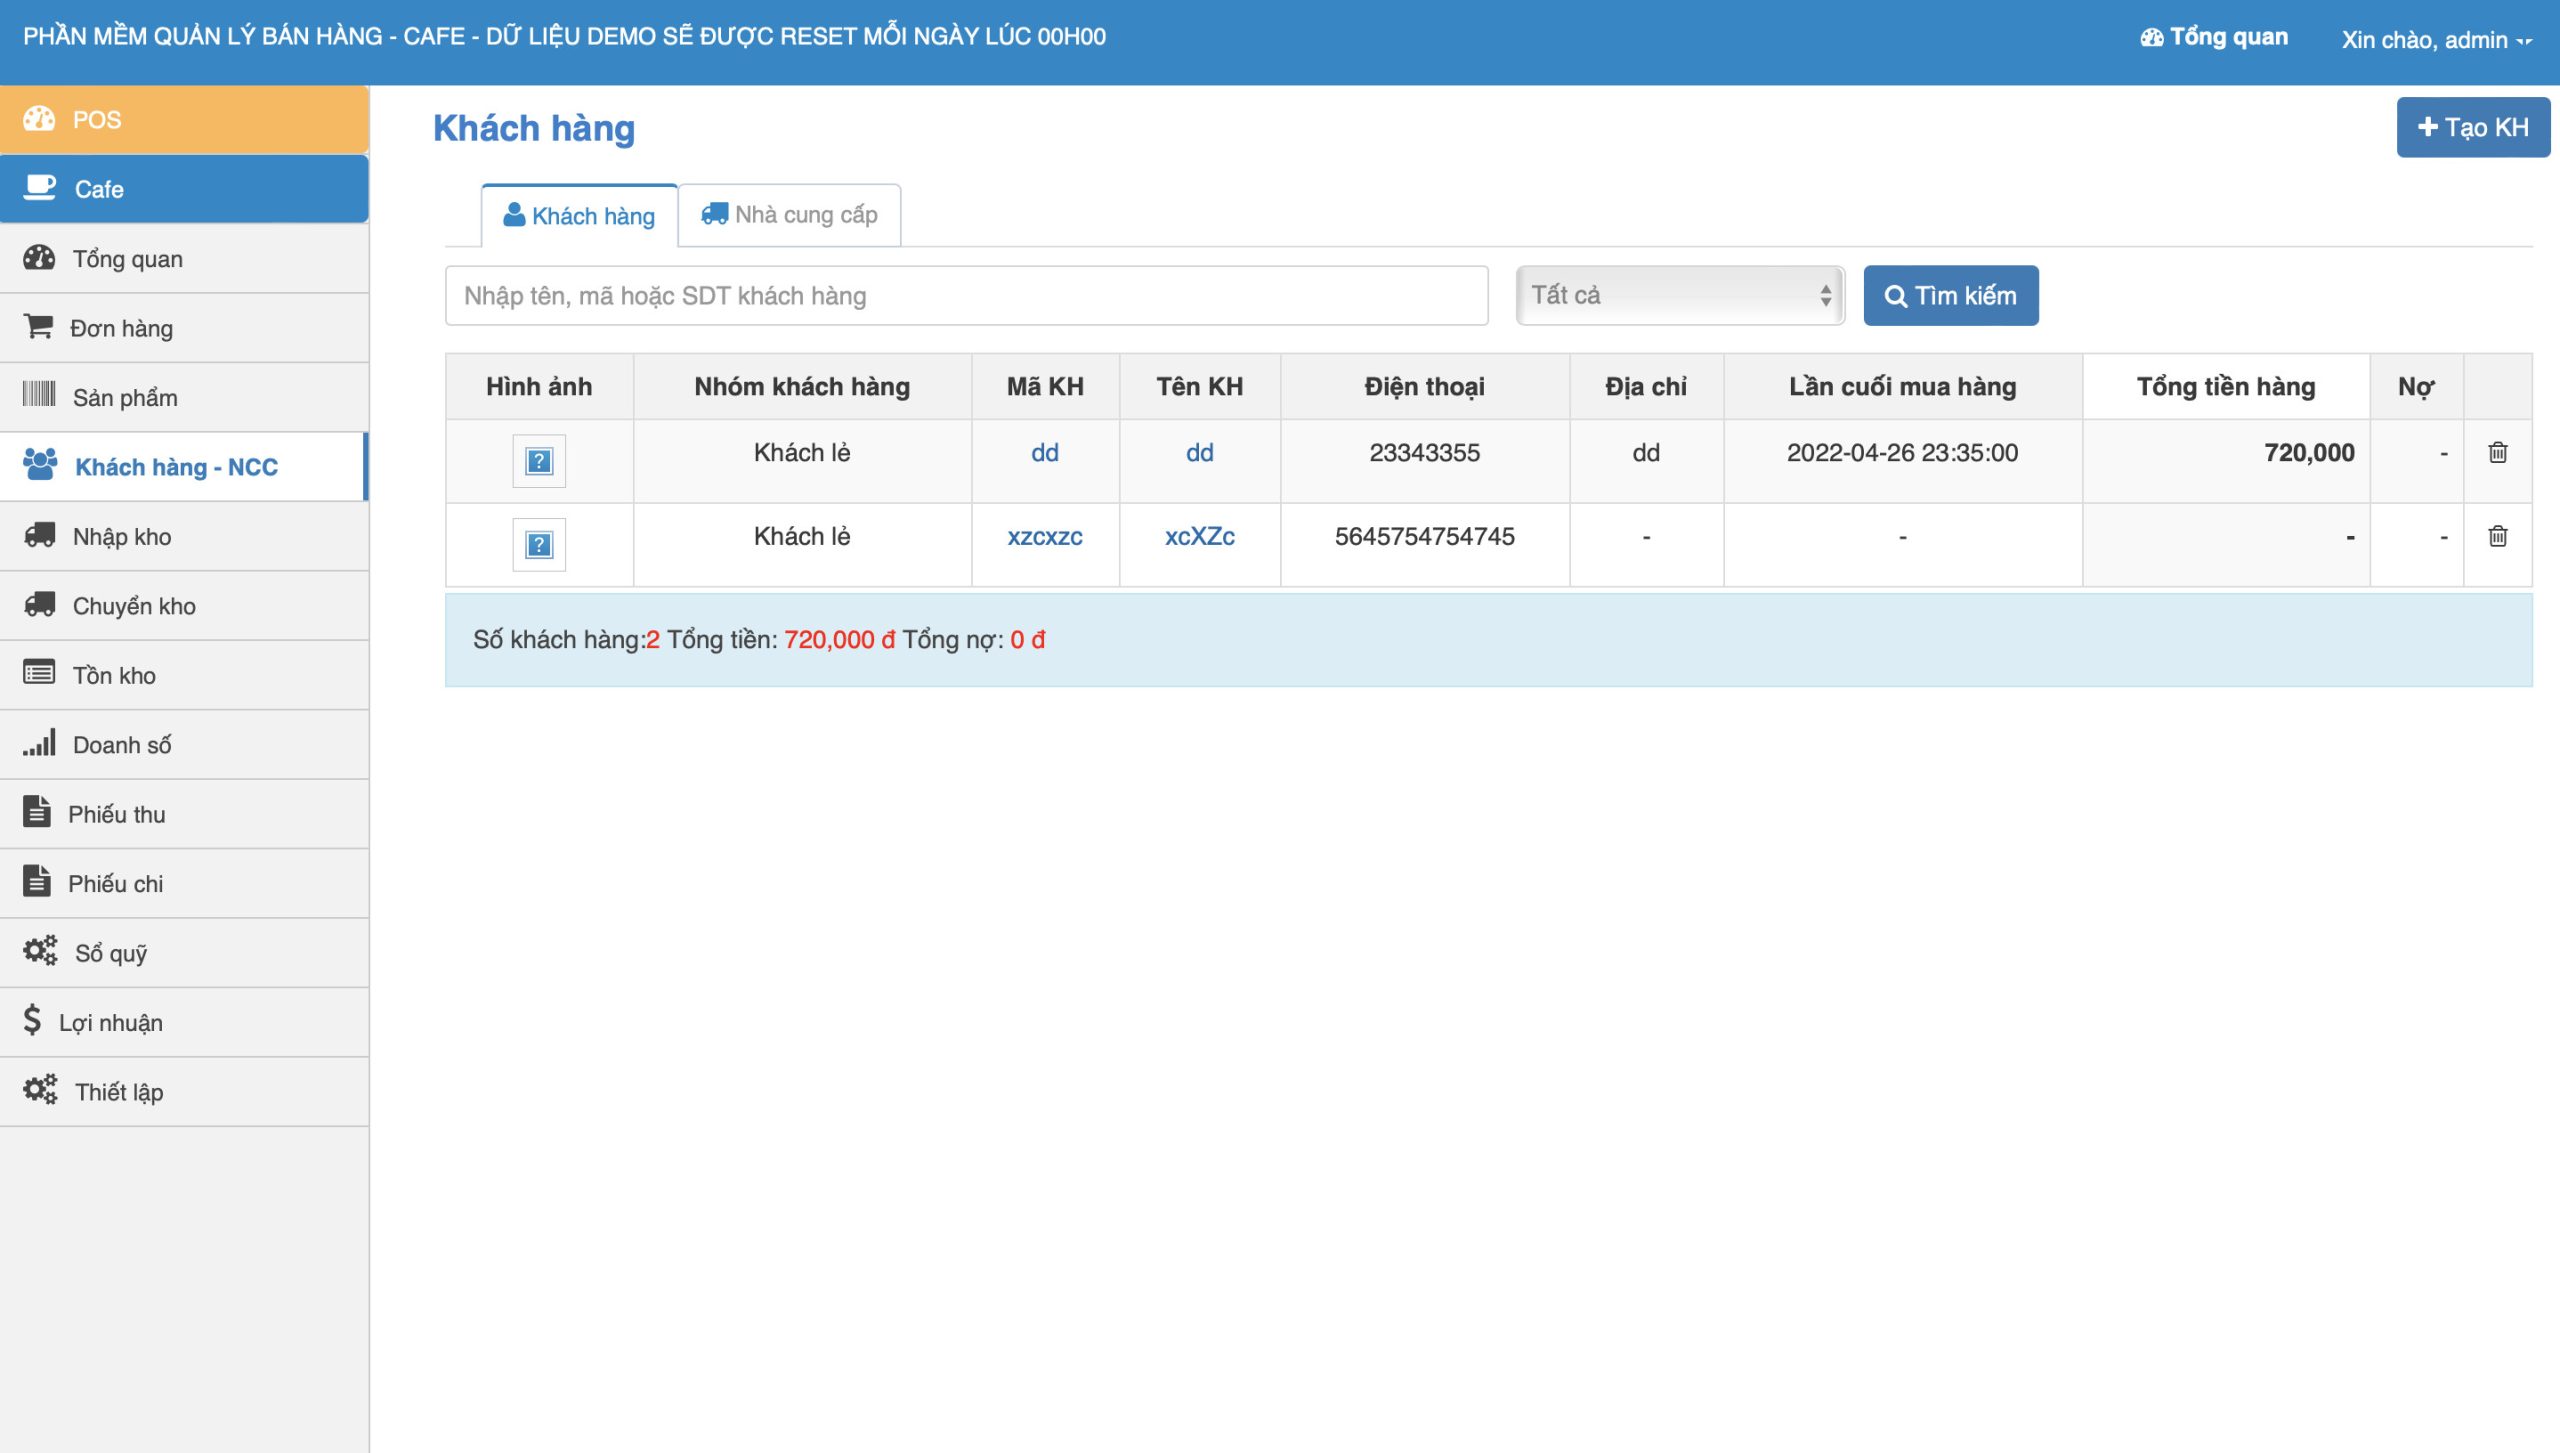Image resolution: width=2560 pixels, height=1453 pixels.
Task: Focus the customer name search field
Action: click(966, 296)
